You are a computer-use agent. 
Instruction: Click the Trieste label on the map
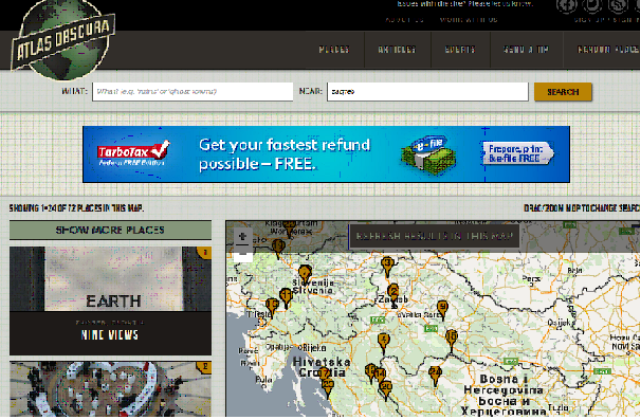click(259, 314)
